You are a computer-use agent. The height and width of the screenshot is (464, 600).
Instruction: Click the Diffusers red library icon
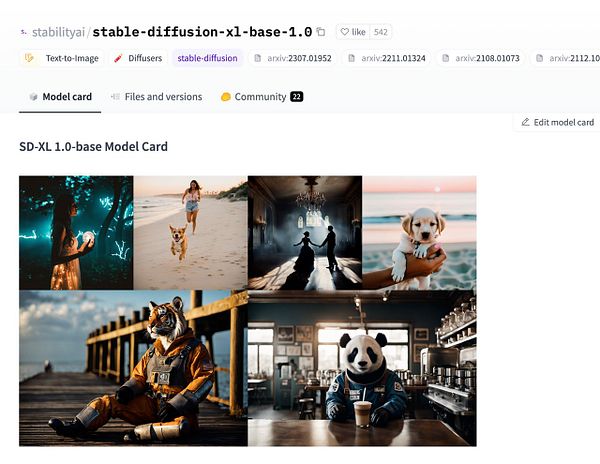(118, 58)
